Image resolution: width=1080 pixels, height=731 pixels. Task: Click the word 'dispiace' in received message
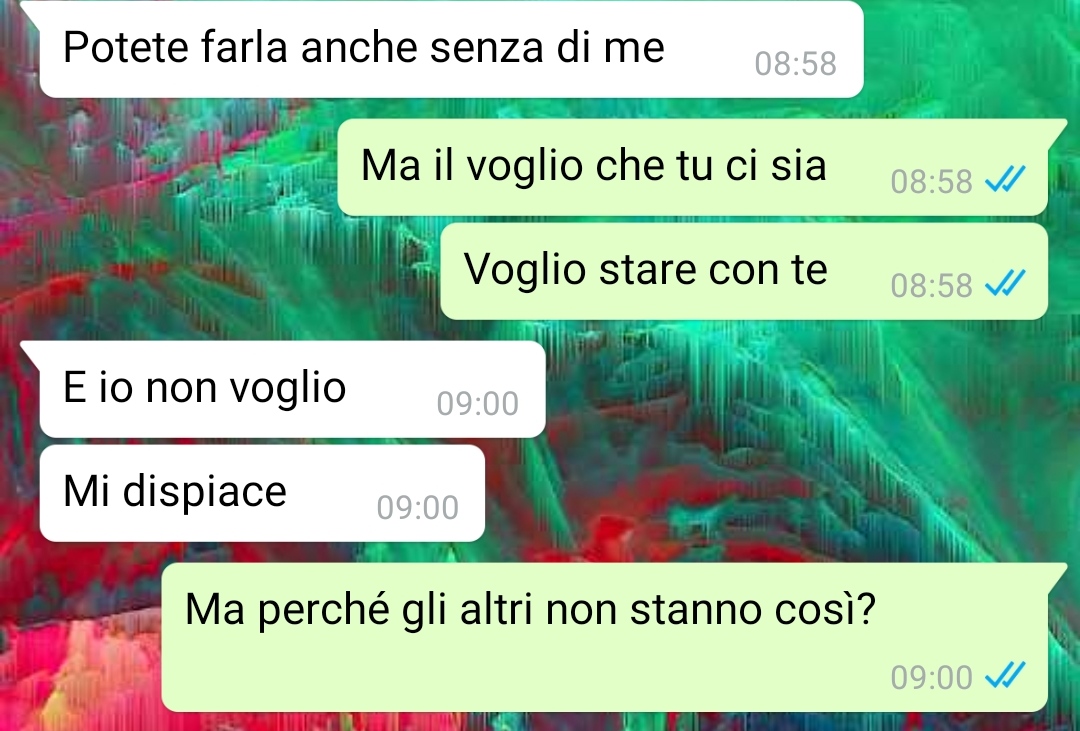click(x=205, y=493)
